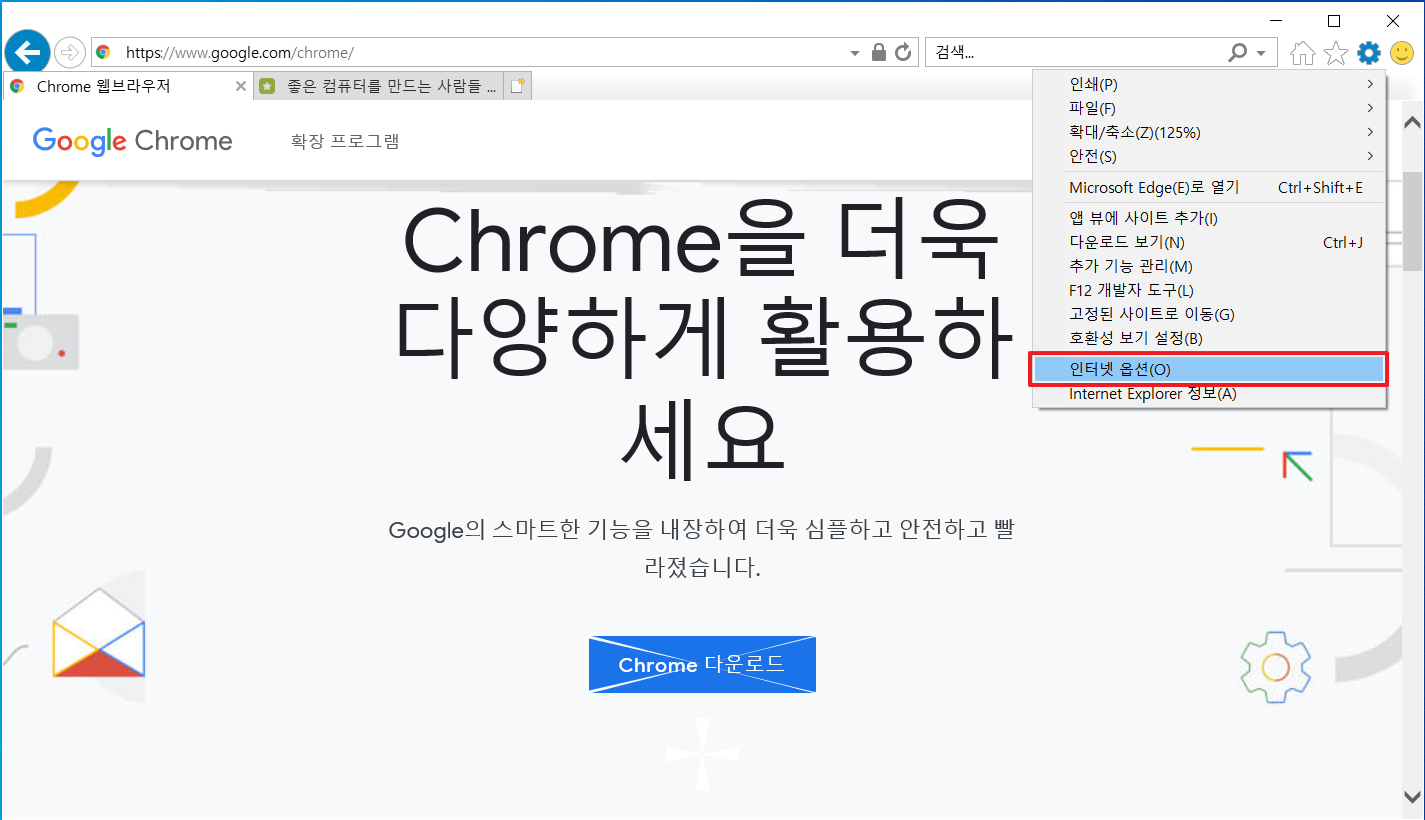Click the magnifier search icon
The image size is (1425, 820).
click(1238, 52)
